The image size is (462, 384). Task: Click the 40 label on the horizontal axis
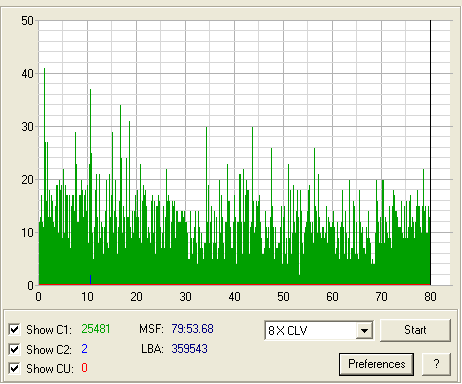[x=234, y=297]
